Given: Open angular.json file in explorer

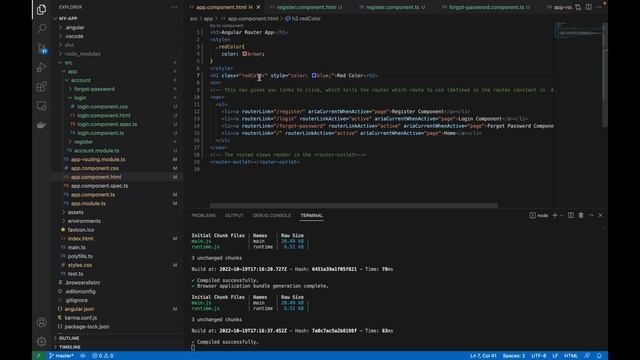Looking at the screenshot, I should coord(79,309).
